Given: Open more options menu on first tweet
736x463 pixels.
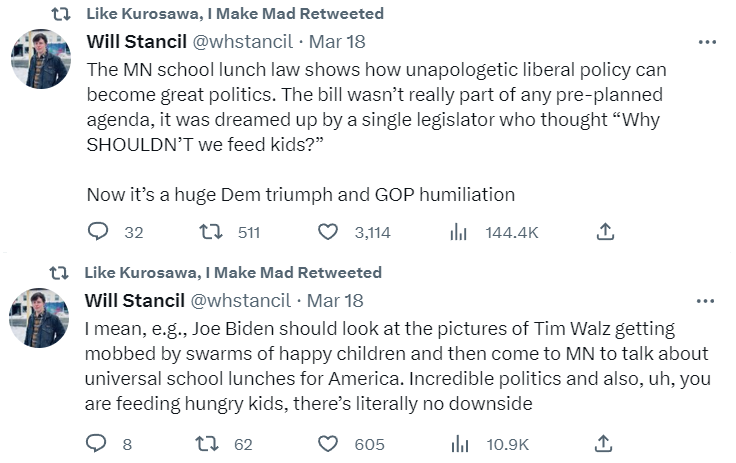Looking at the screenshot, I should (x=707, y=42).
